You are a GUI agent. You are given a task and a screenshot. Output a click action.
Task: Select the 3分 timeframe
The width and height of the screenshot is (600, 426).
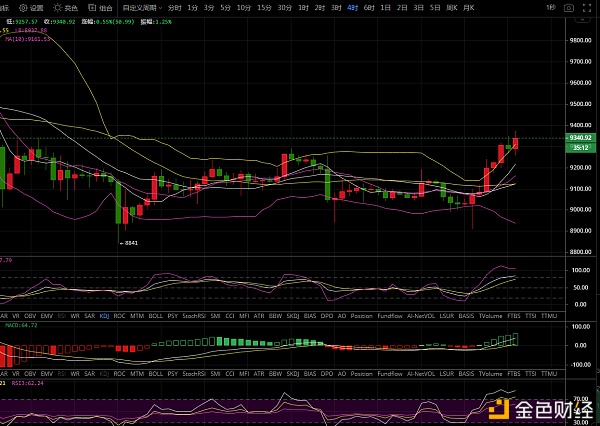tap(209, 8)
